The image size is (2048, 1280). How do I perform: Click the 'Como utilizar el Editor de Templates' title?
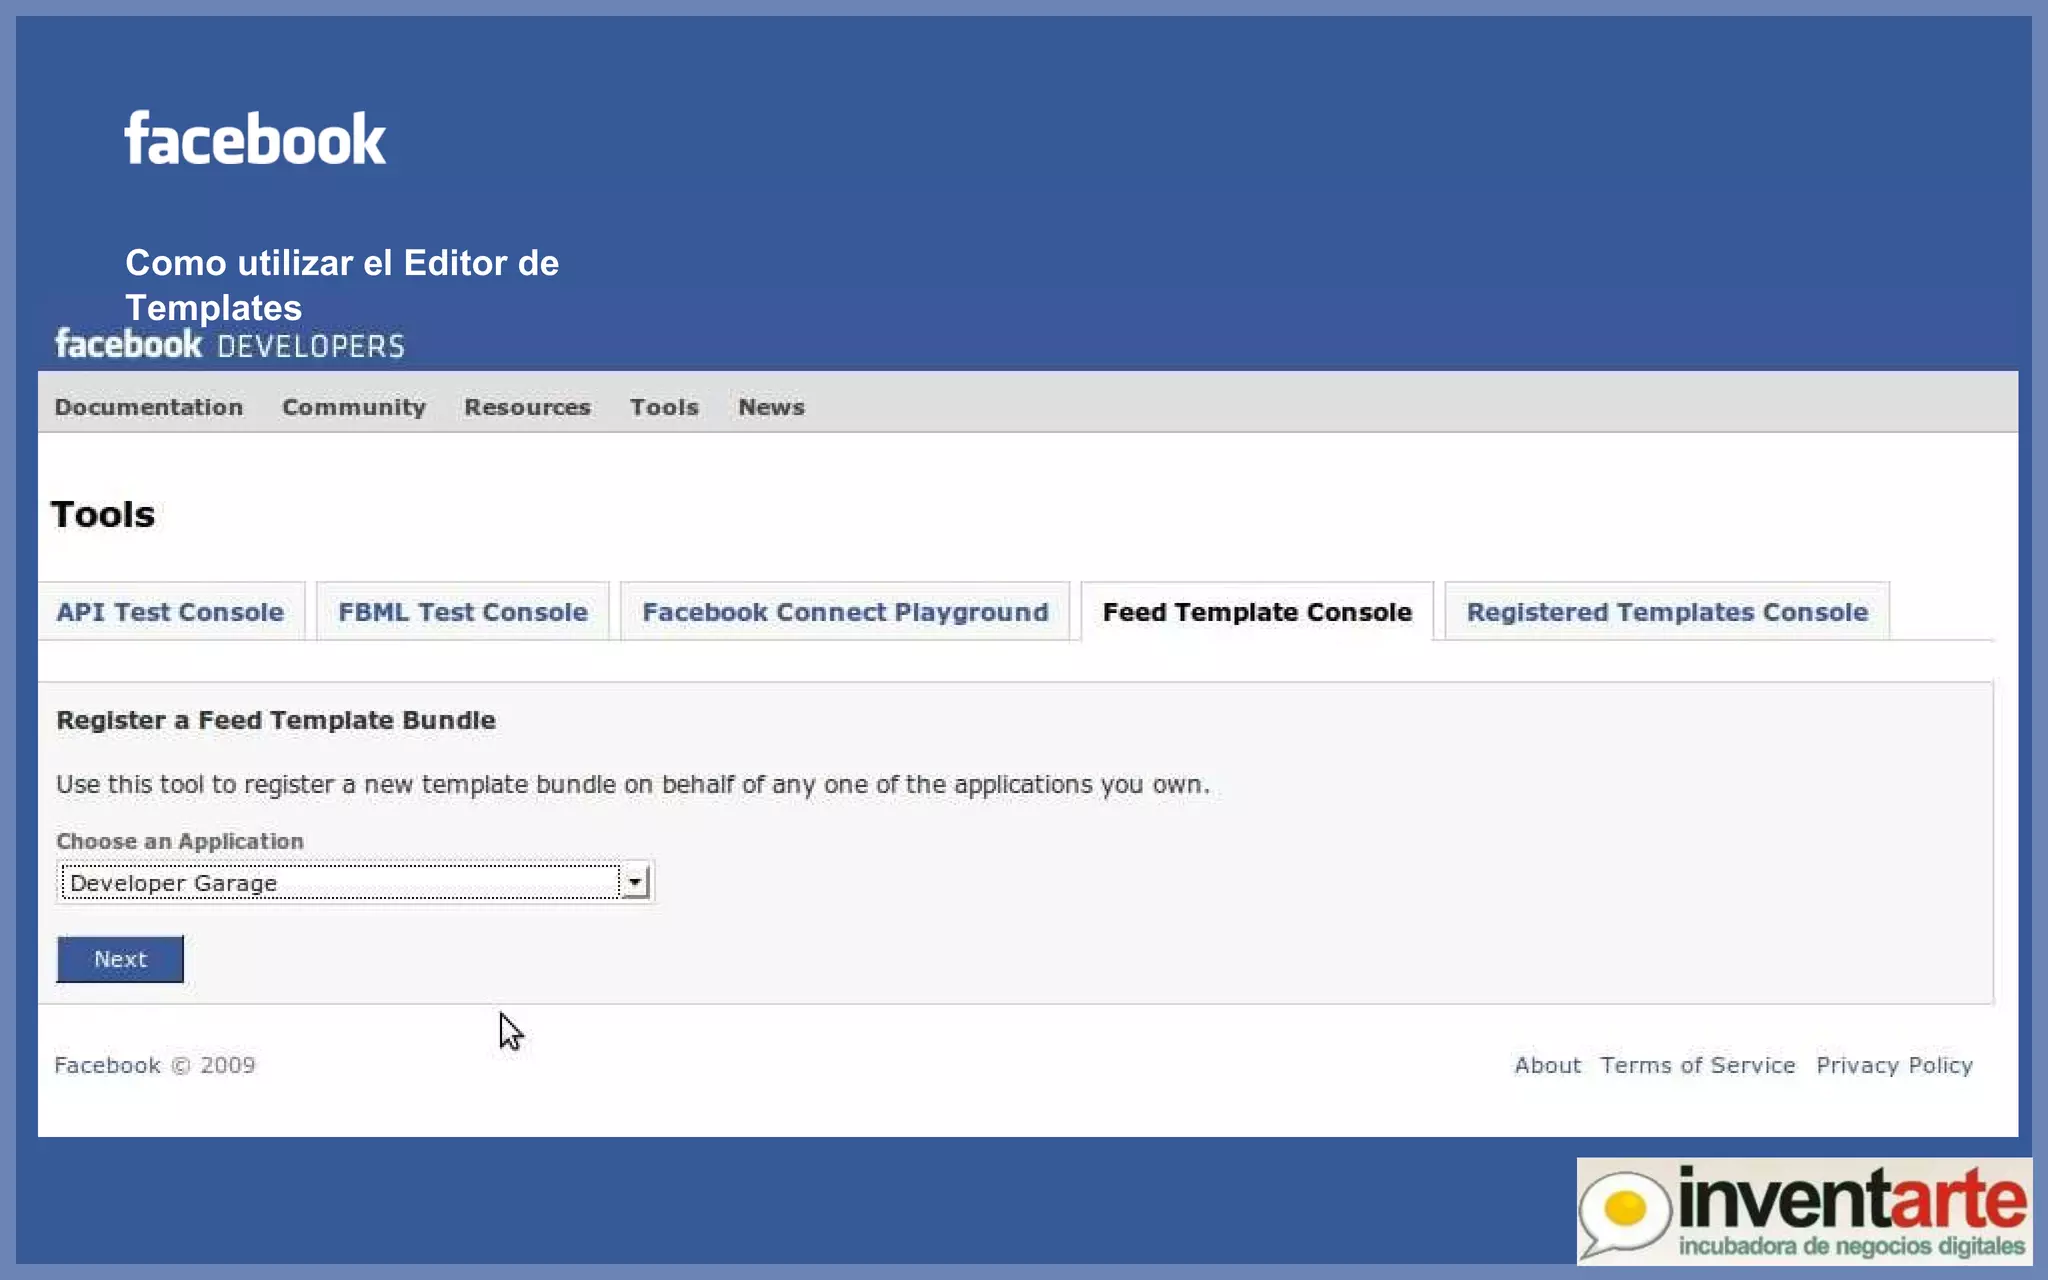(x=342, y=285)
